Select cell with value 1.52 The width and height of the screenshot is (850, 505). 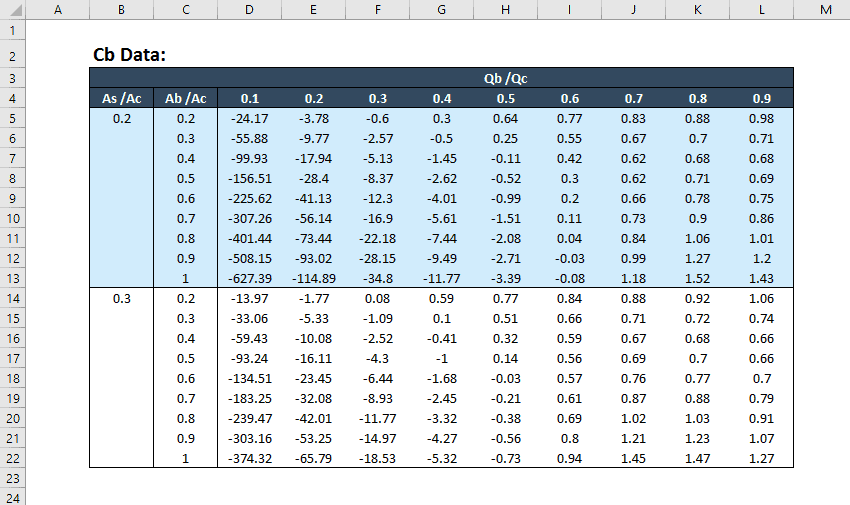pos(697,279)
